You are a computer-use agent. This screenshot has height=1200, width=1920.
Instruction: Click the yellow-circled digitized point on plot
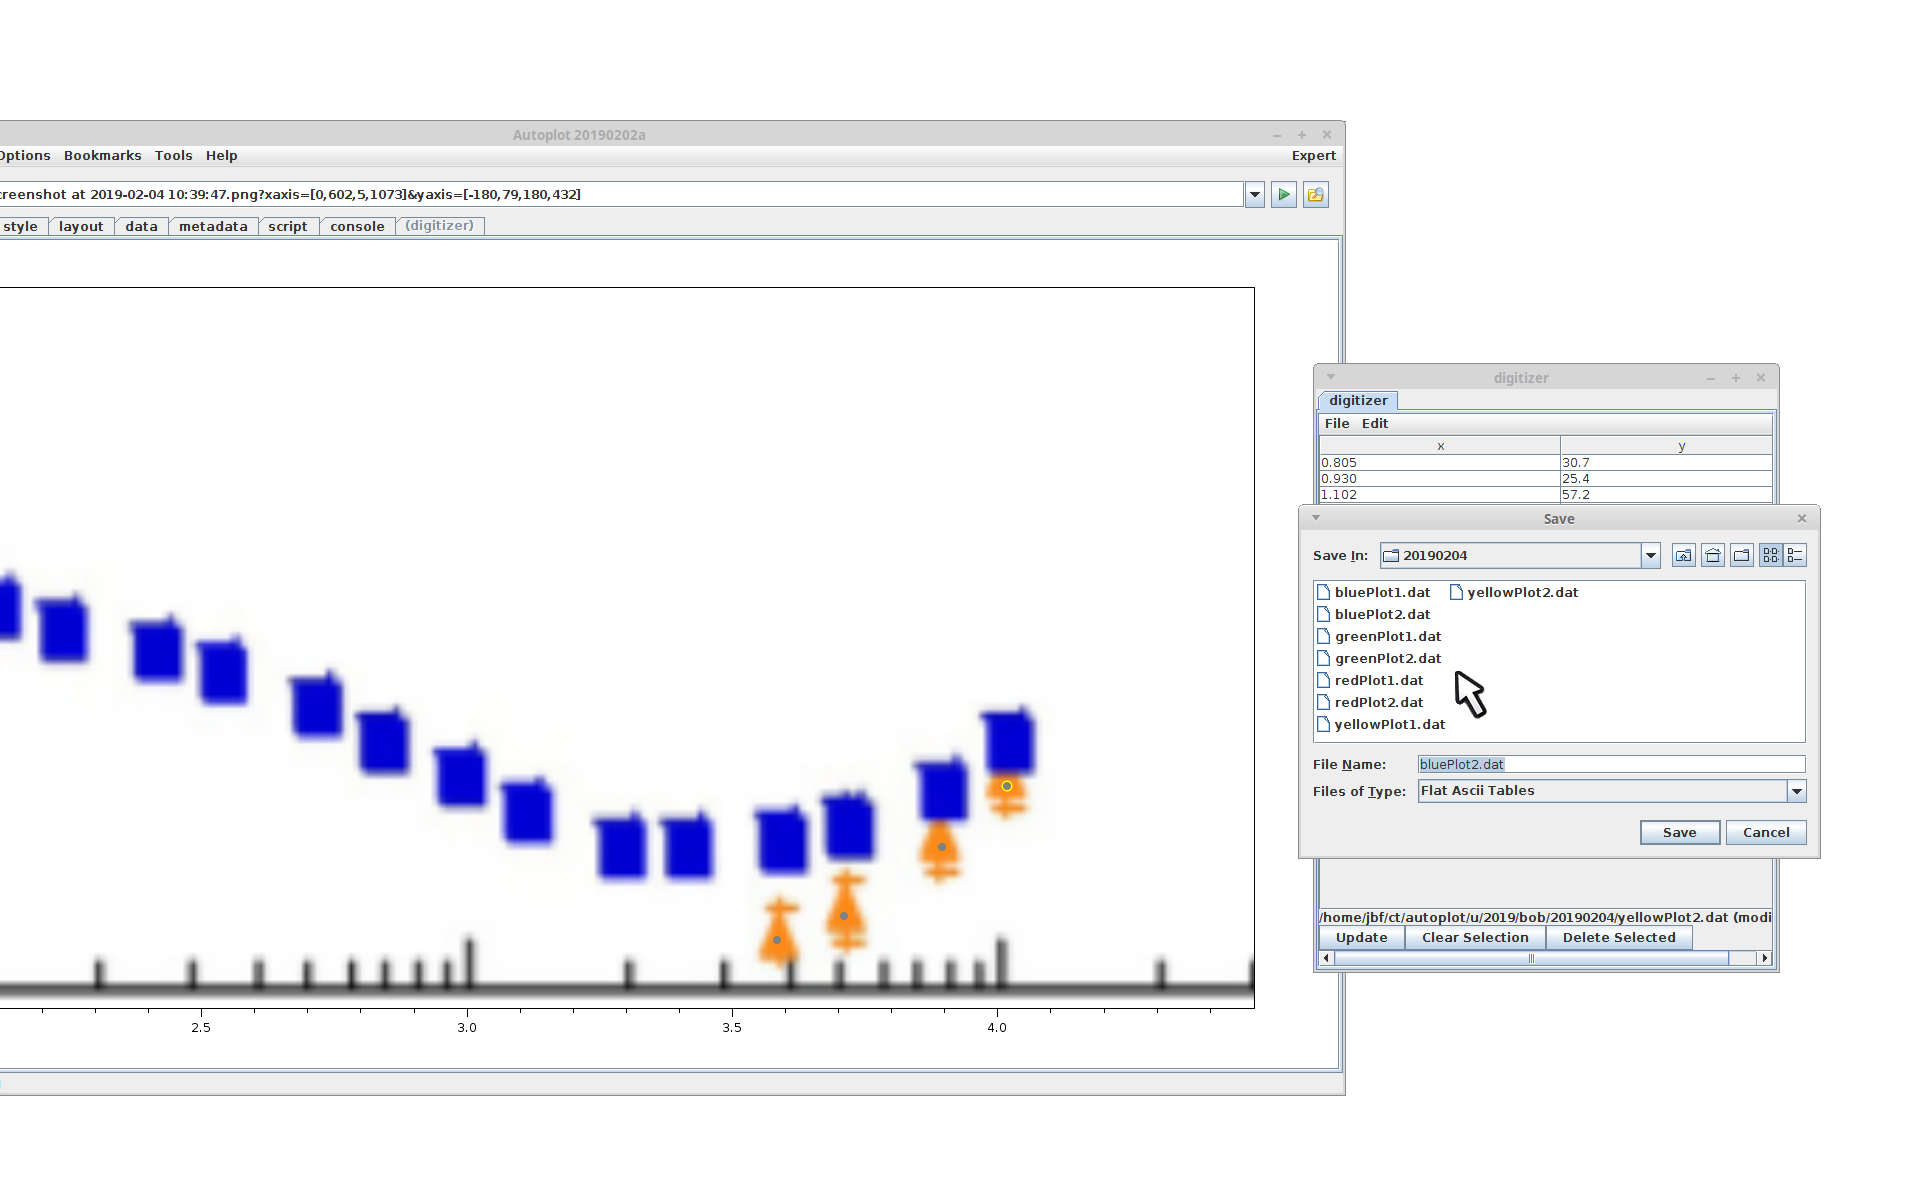1007,786
